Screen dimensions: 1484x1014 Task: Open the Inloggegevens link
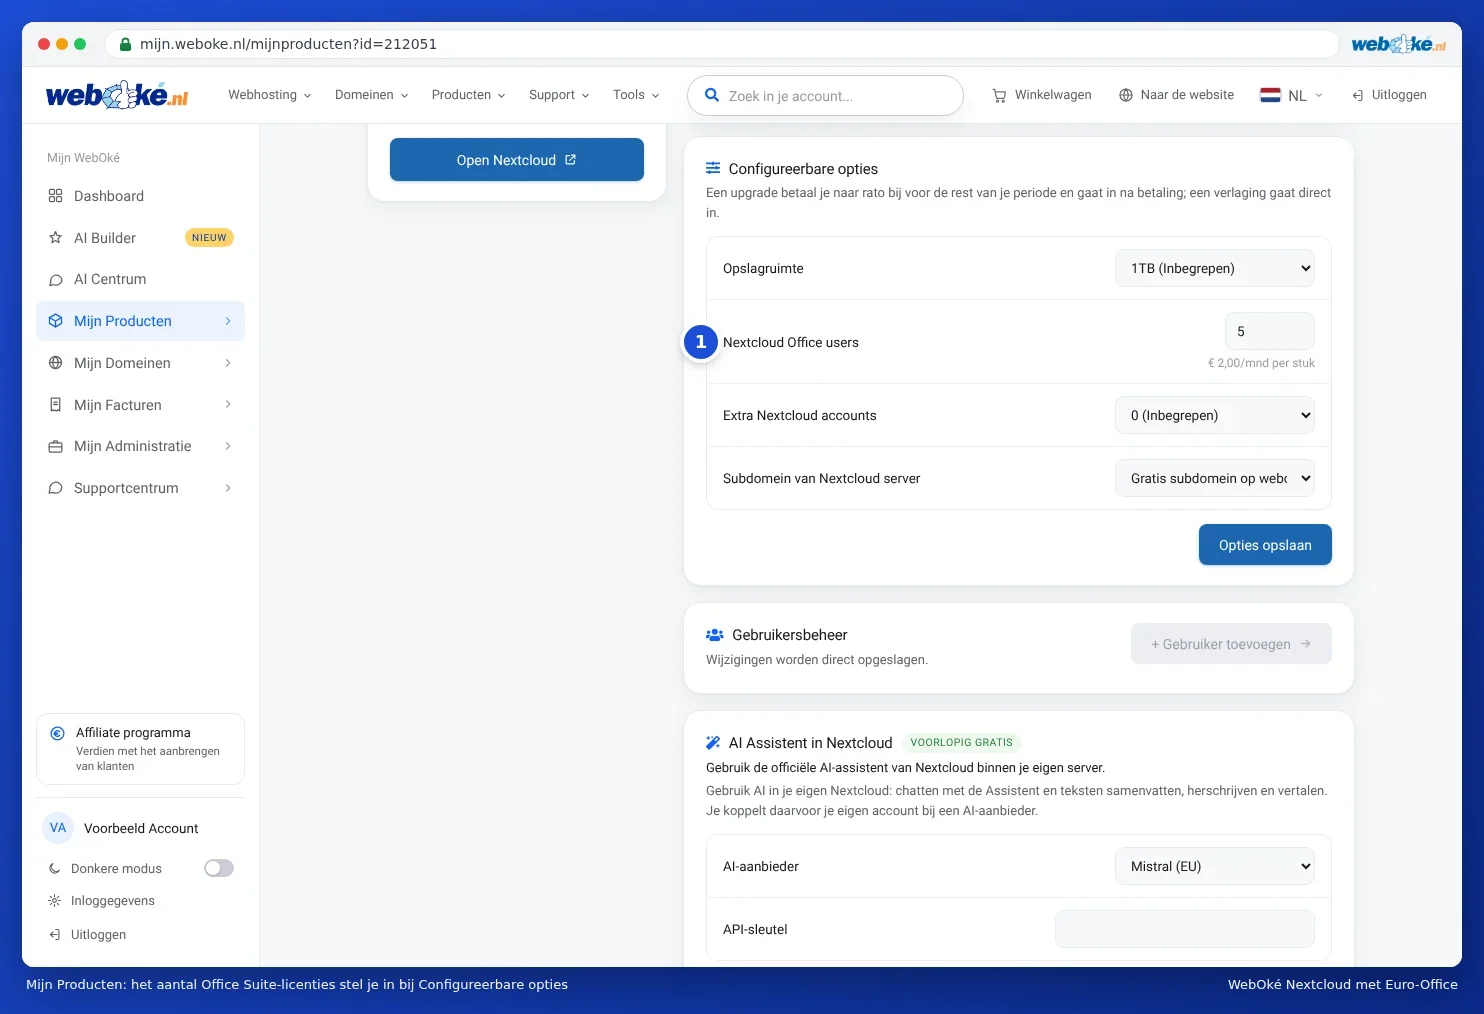[x=102, y=901]
